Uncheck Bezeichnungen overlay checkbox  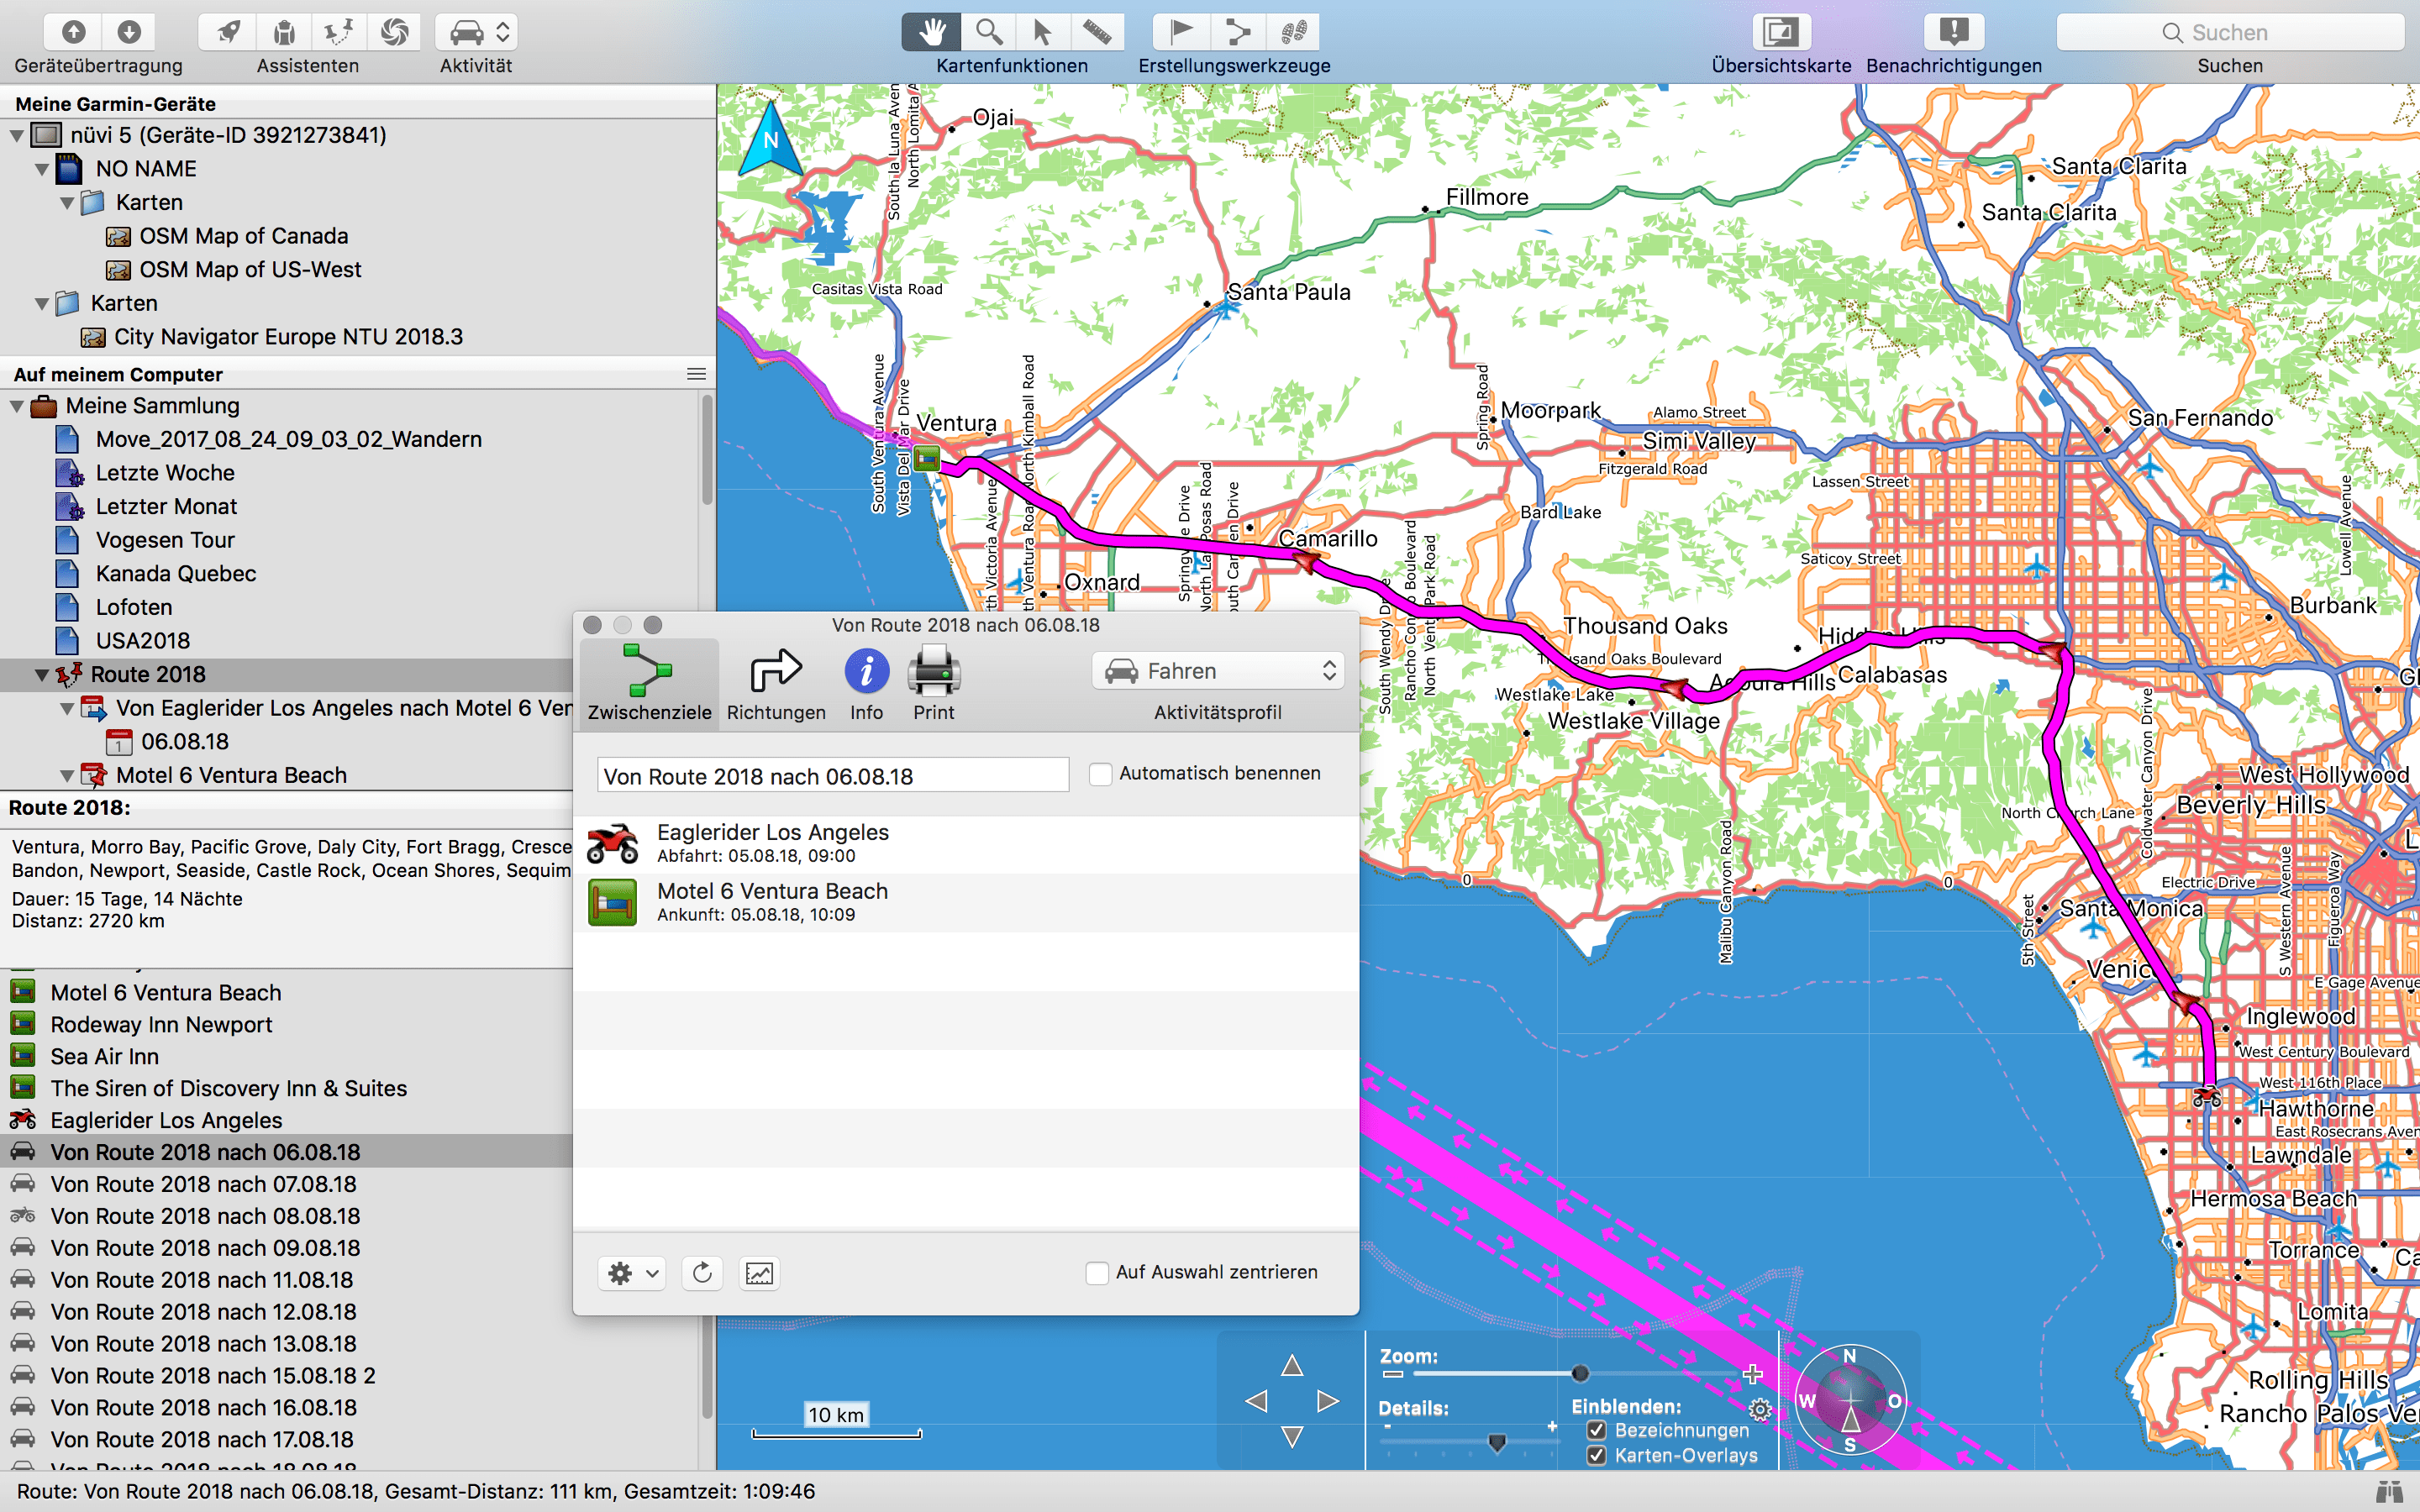tap(1596, 1431)
